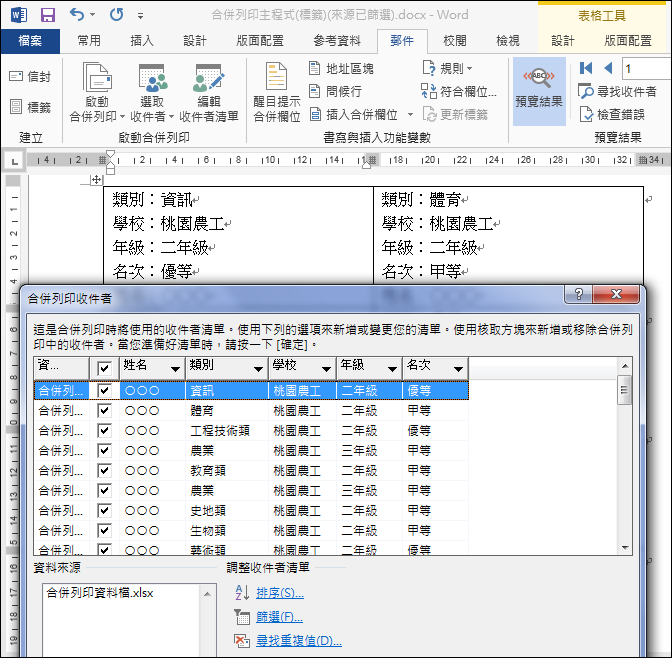The height and width of the screenshot is (658, 672).
Task: Click 更新標籤 update labels
Action: pos(455,114)
